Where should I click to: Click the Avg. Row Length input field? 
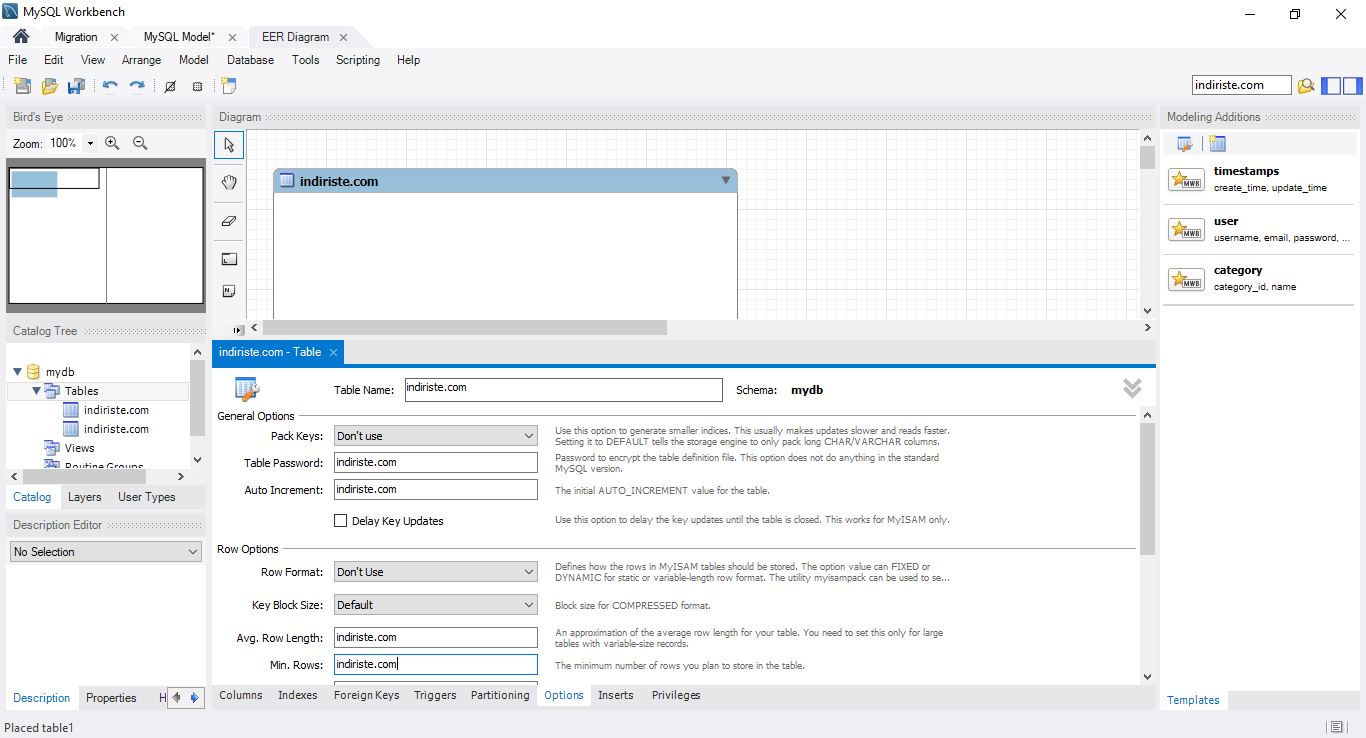(x=436, y=638)
